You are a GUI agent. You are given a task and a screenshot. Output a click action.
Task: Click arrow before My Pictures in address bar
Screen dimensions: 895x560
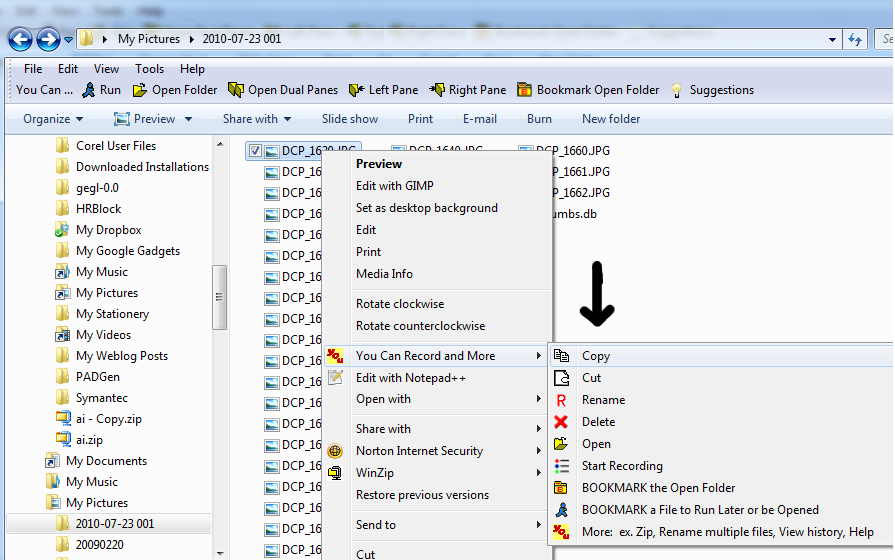[x=104, y=39]
